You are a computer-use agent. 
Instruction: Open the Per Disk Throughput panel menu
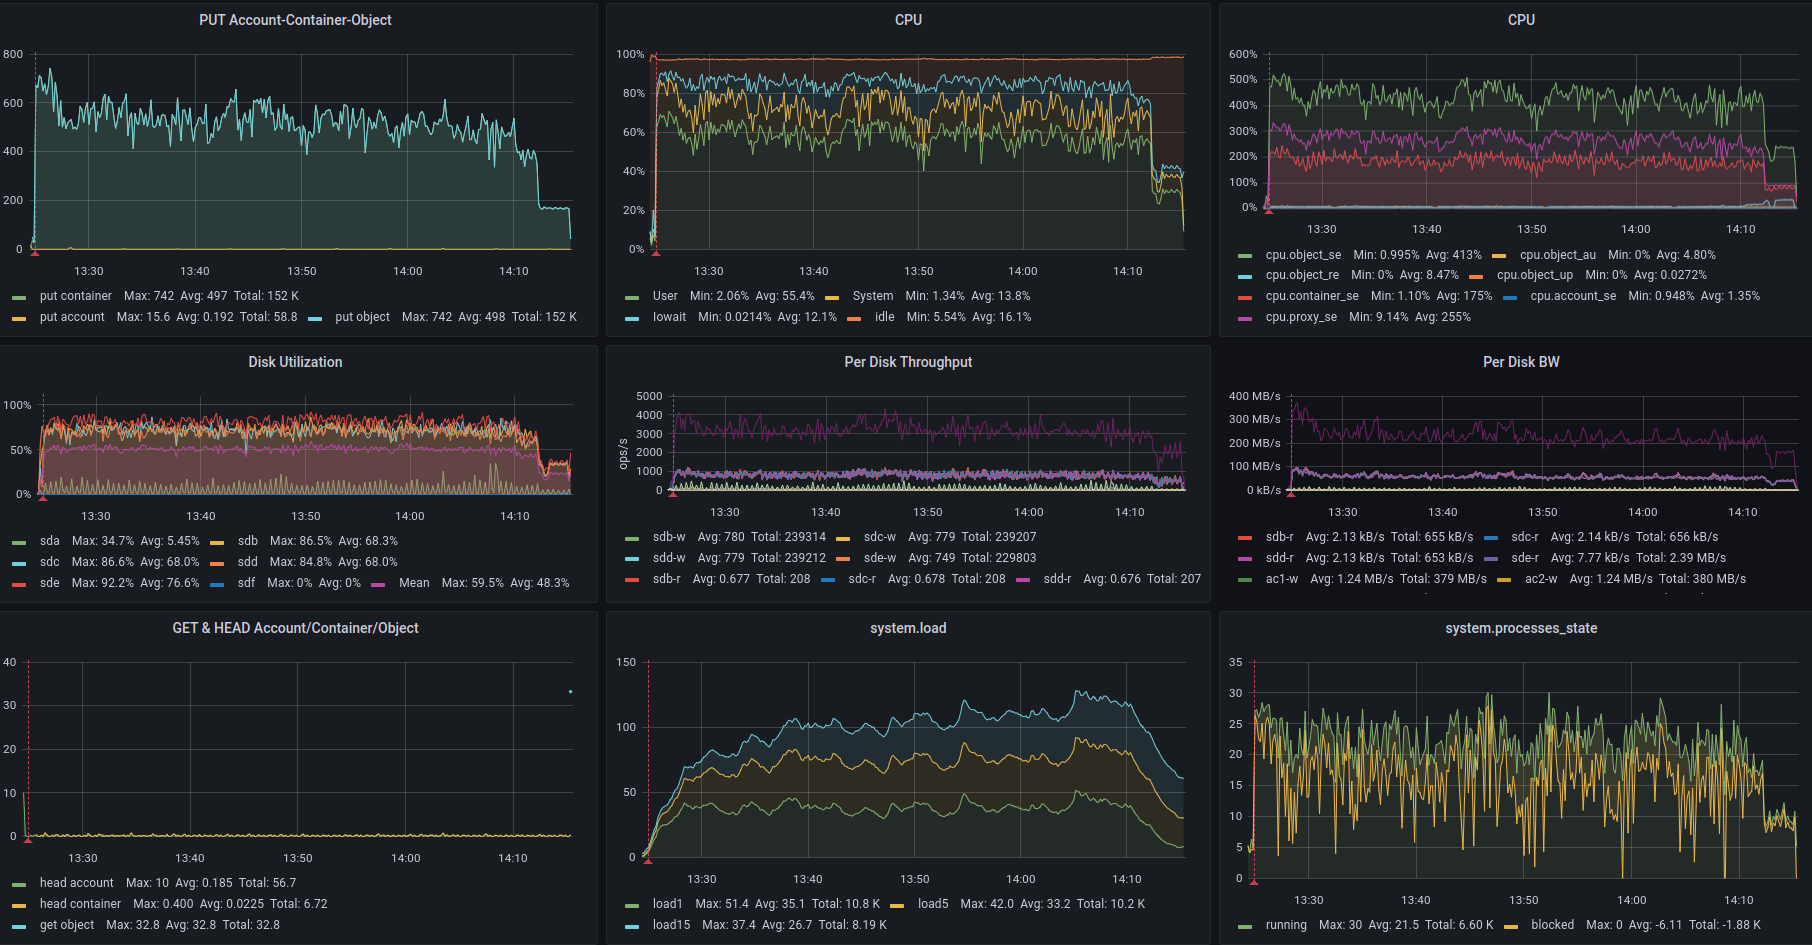pyautogui.click(x=908, y=362)
